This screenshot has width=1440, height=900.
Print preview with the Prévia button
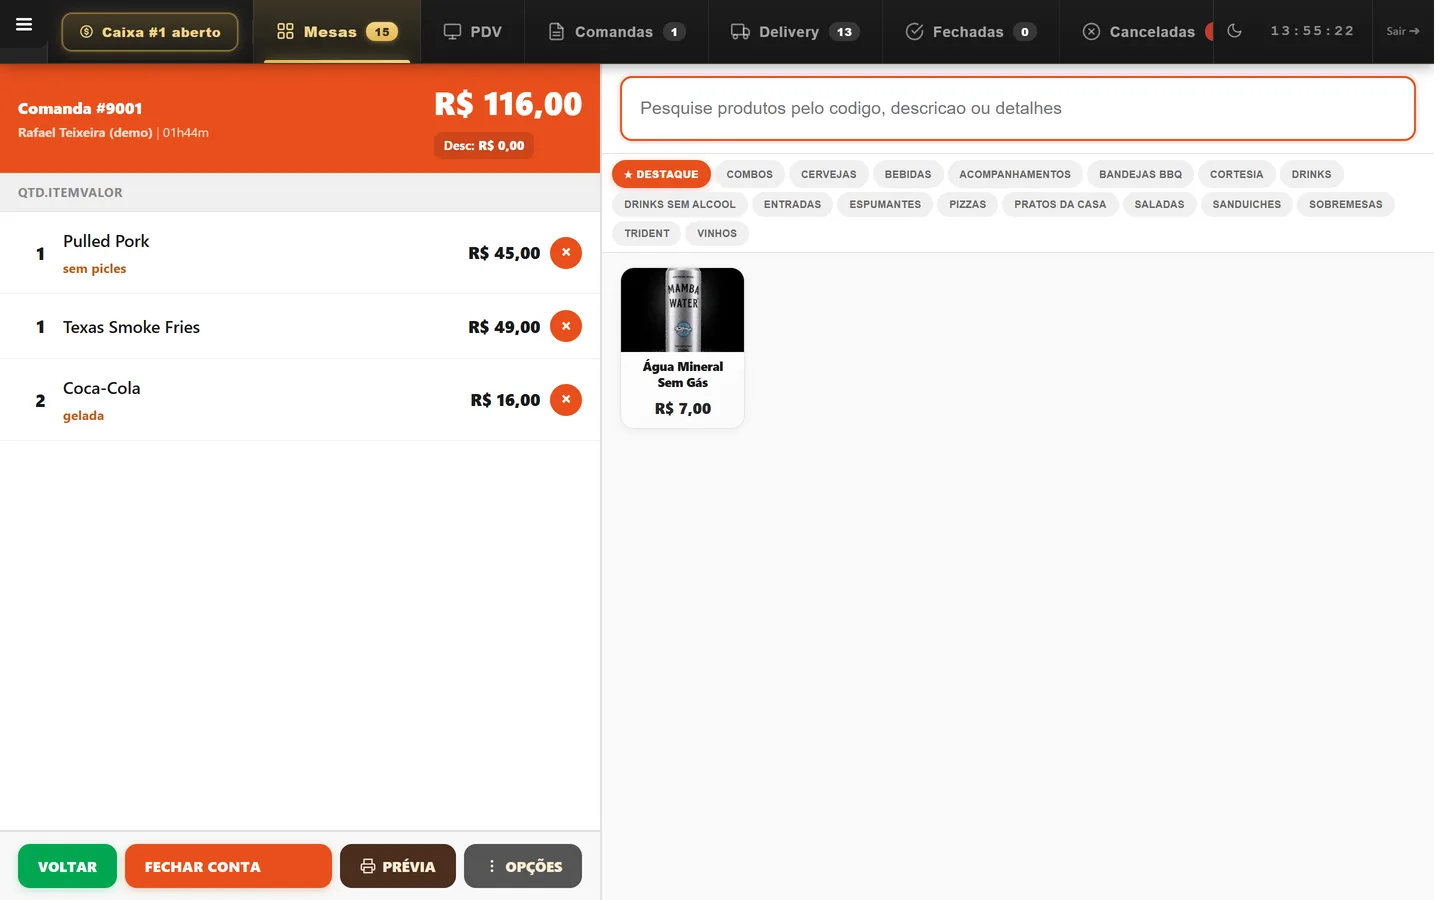coord(398,866)
